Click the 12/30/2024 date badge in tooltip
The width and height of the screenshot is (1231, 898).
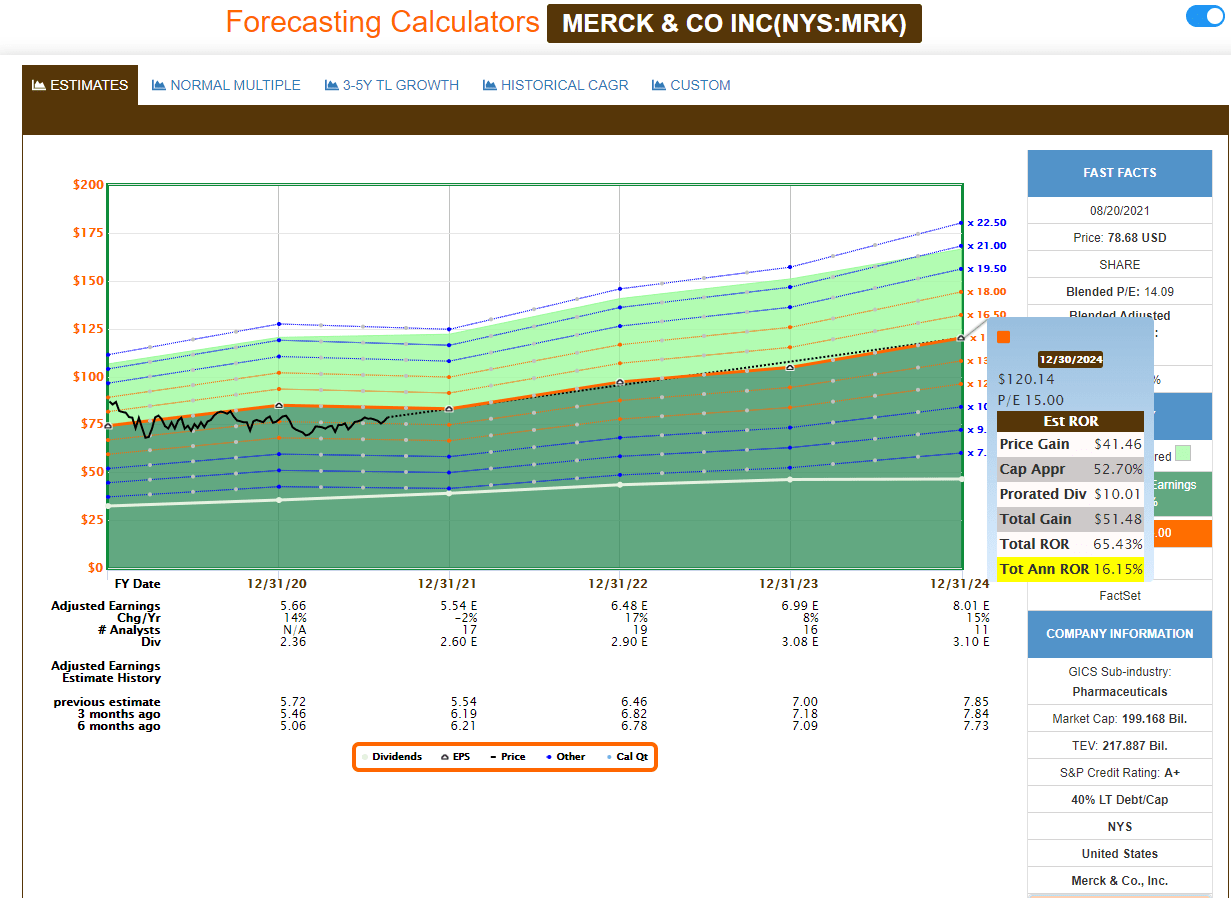[x=1070, y=359]
